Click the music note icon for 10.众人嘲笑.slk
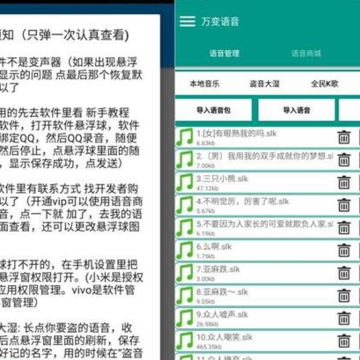The height and width of the screenshot is (360, 360). [x=185, y=341]
